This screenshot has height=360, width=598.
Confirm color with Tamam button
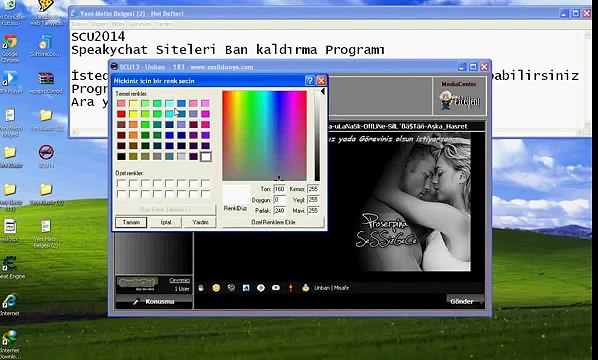(131, 222)
